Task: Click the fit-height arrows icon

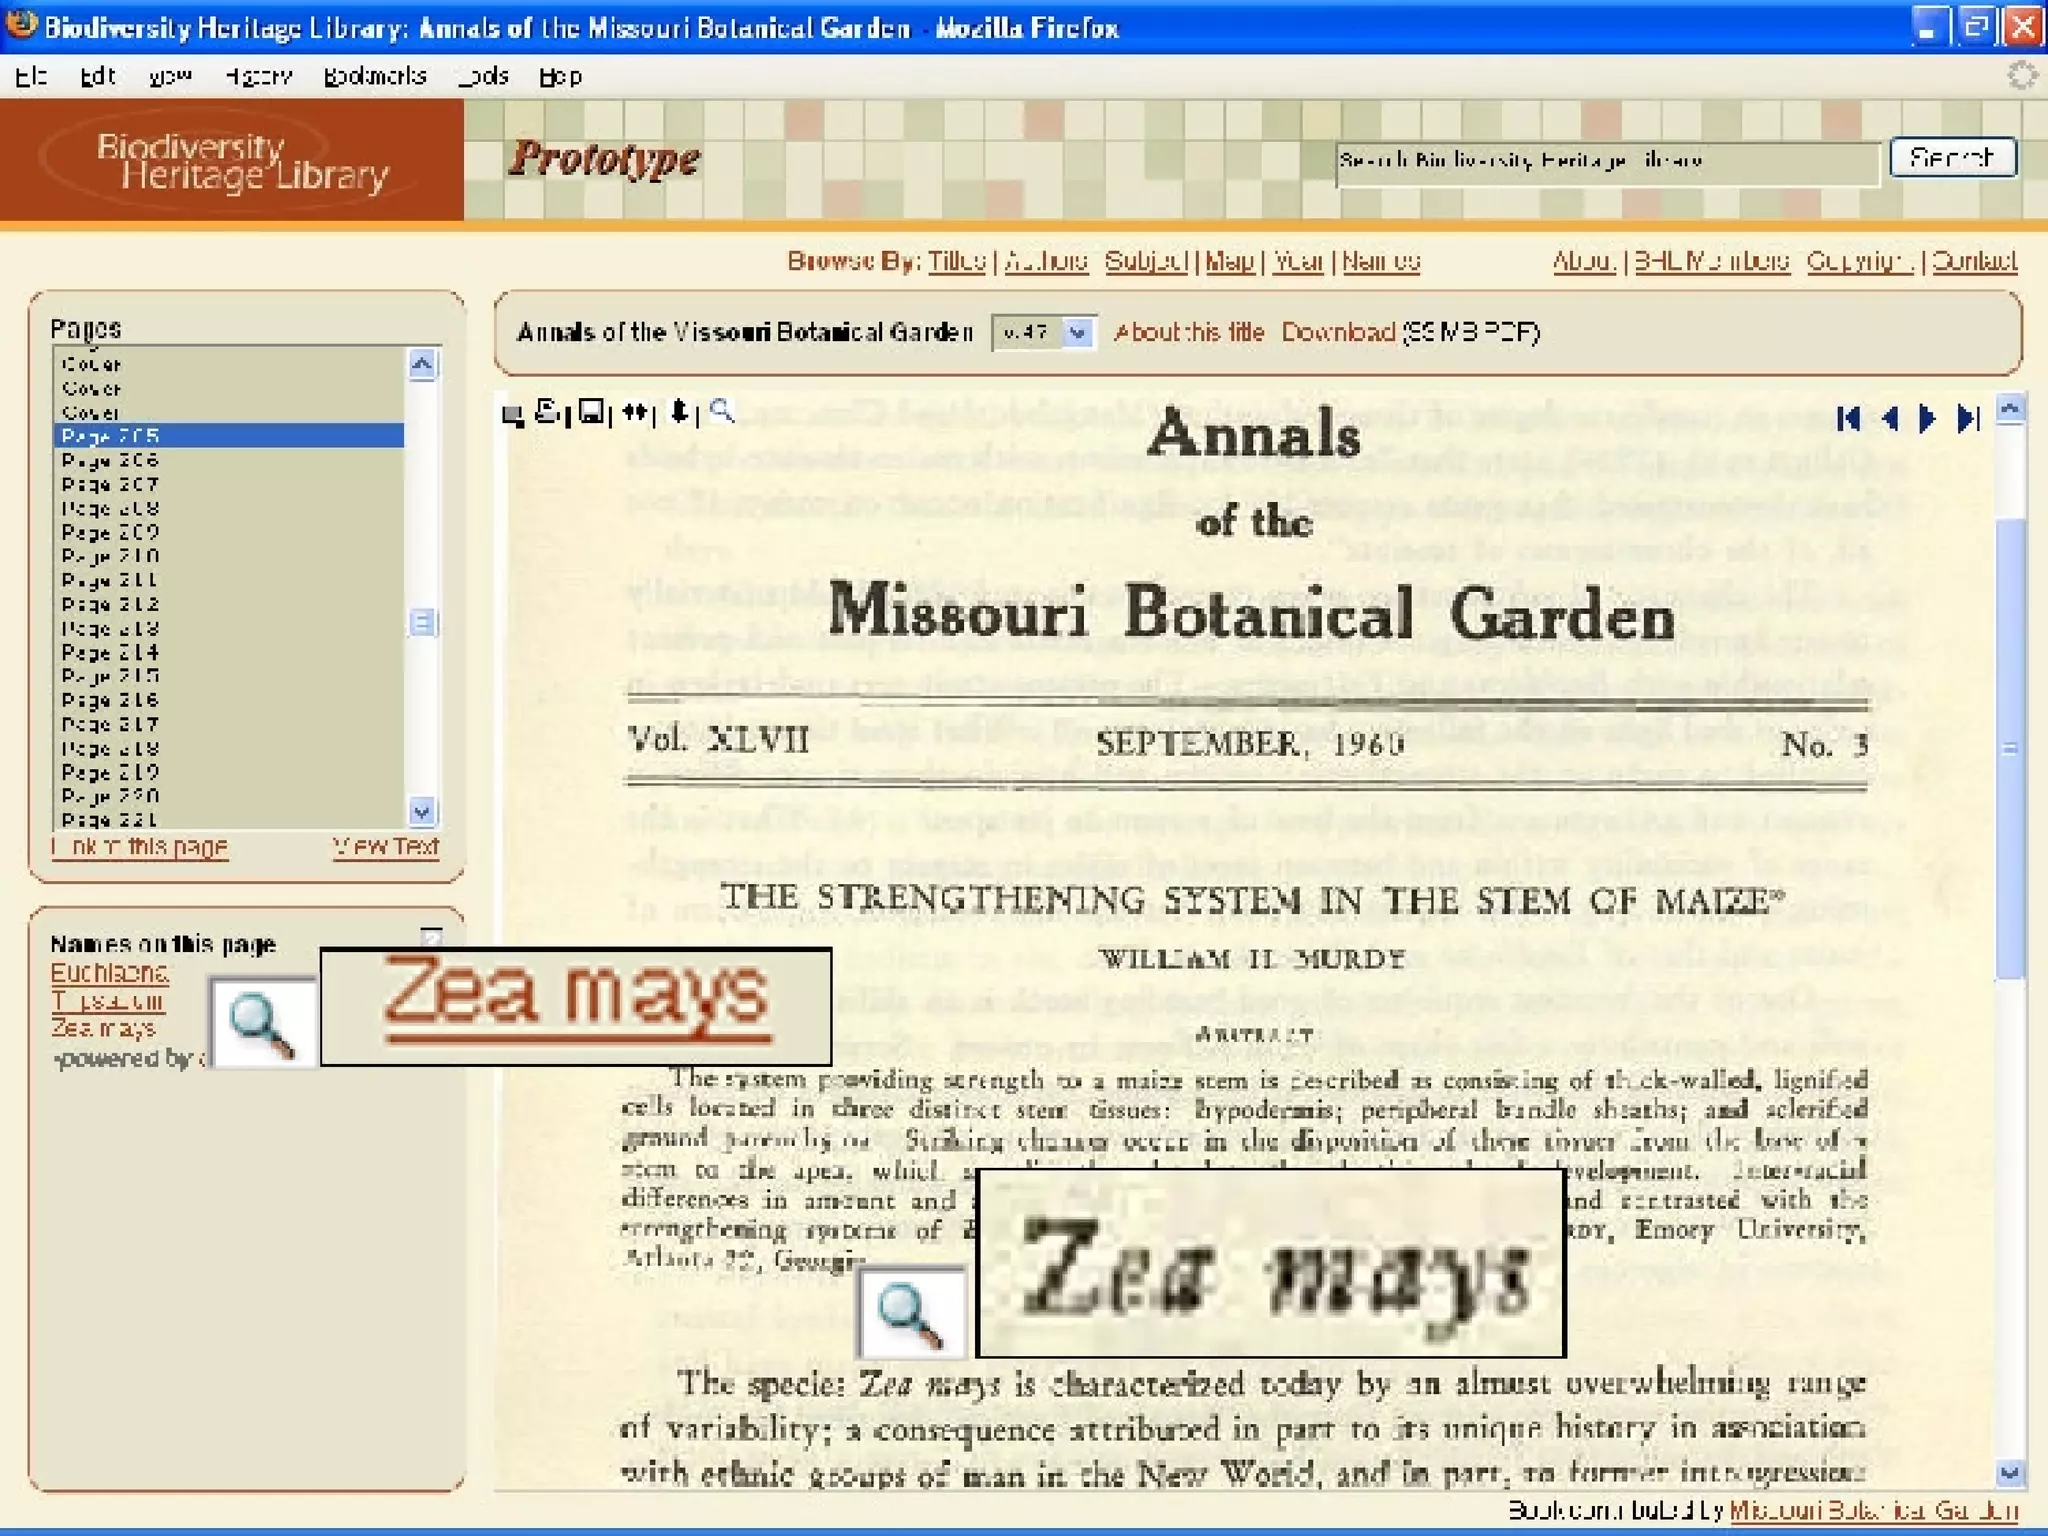Action: (x=679, y=412)
